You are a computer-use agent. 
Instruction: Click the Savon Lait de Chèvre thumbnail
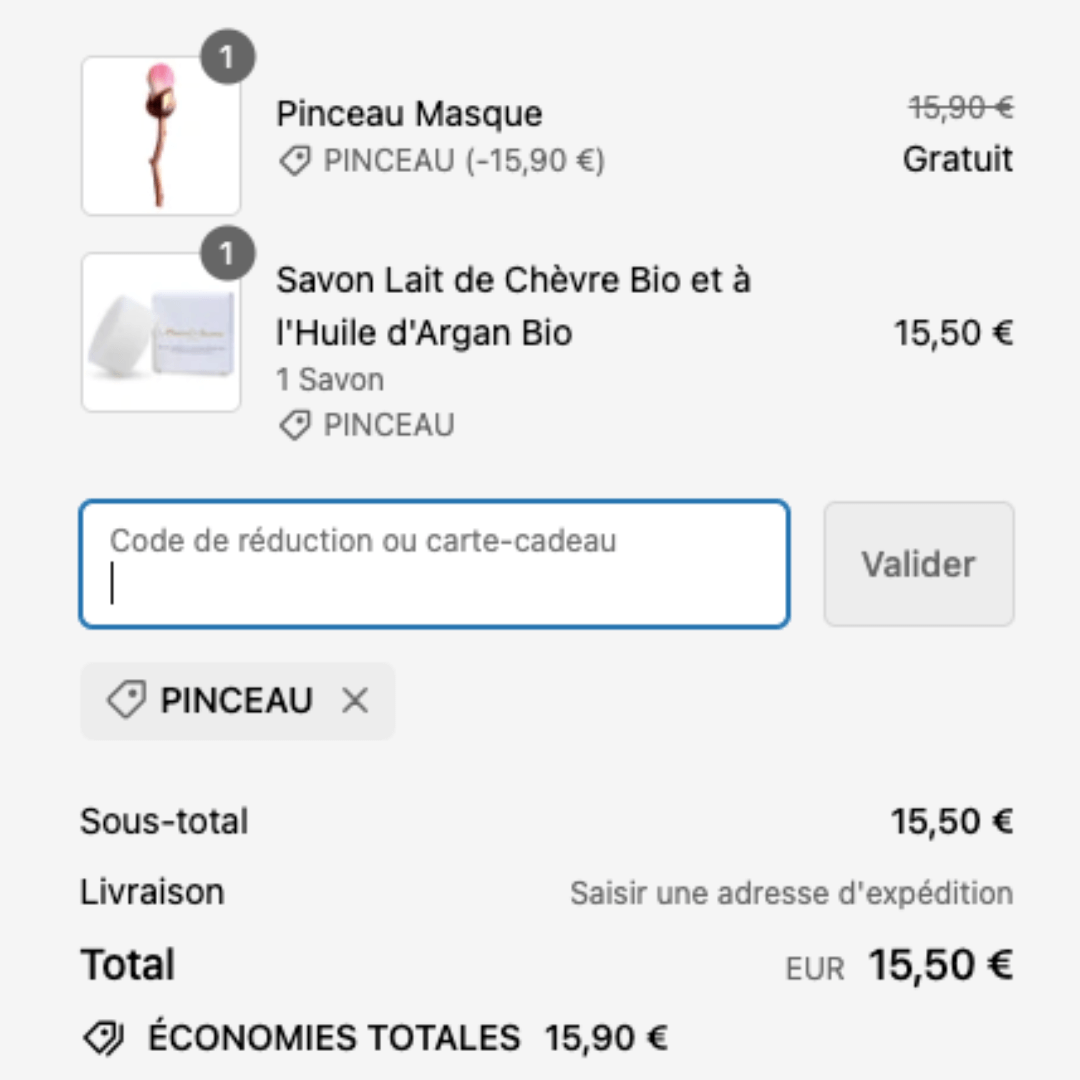(x=161, y=332)
